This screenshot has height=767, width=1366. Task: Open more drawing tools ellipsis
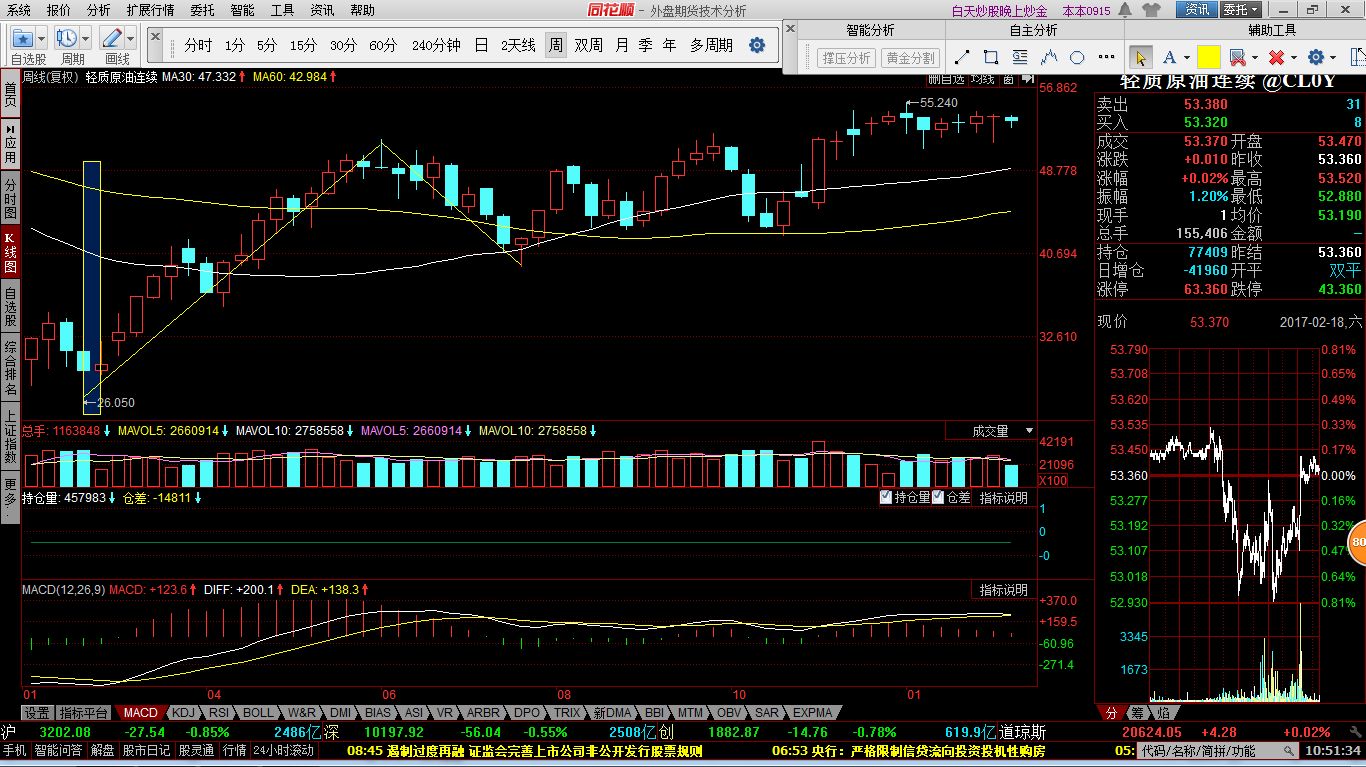(x=1106, y=57)
